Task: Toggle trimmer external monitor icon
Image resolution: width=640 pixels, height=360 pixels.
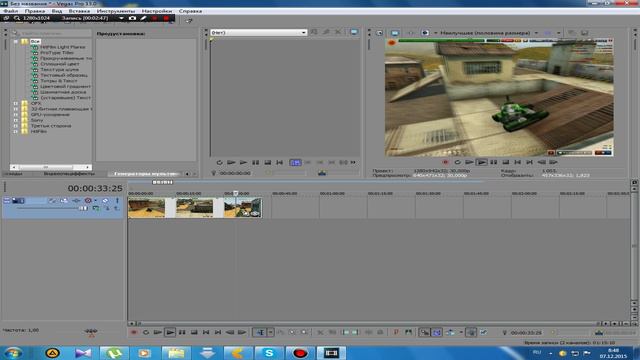Action: 354,32
